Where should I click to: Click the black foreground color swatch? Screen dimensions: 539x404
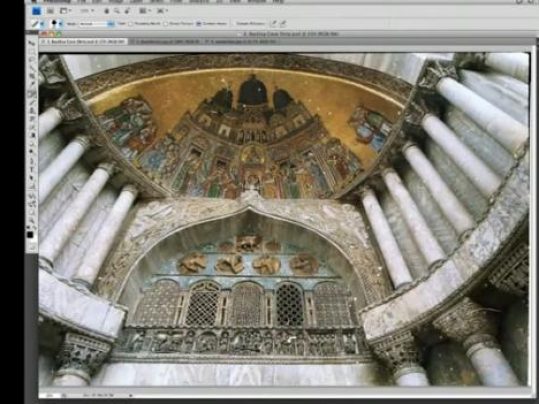tap(30, 234)
